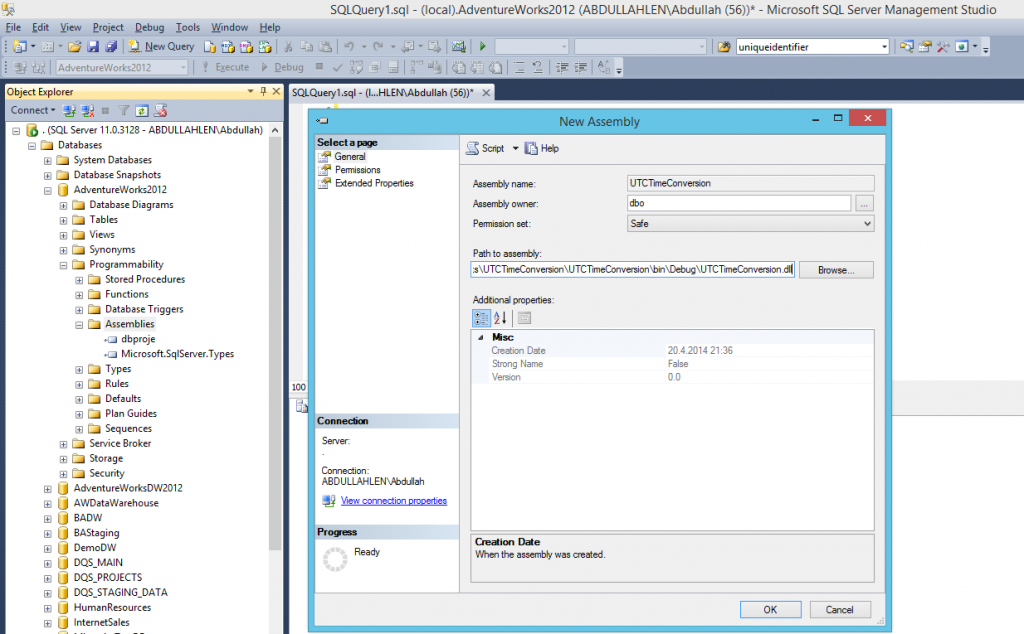Open the Window menu
The width and height of the screenshot is (1024, 634).
(229, 27)
